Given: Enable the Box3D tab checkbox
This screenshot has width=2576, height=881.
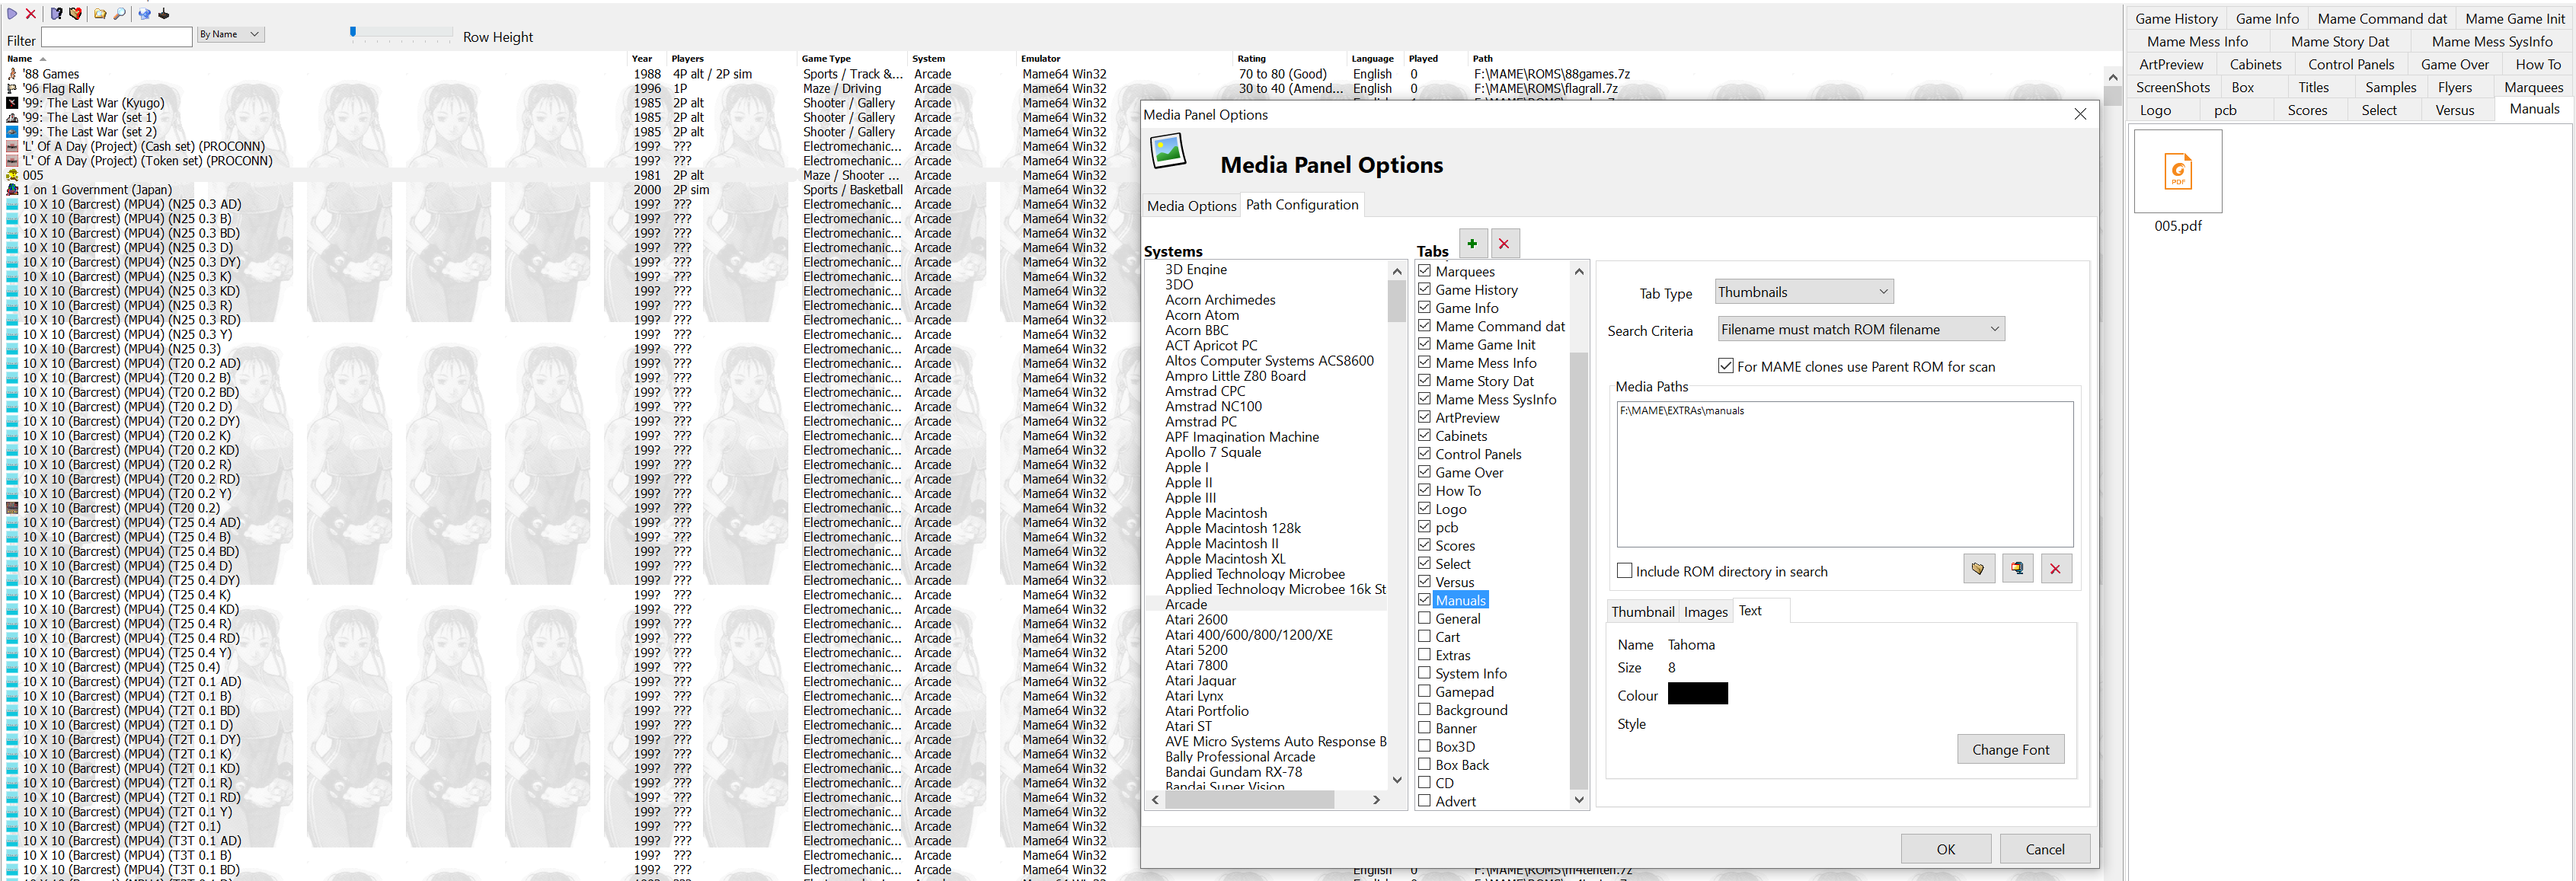Looking at the screenshot, I should click(1424, 745).
